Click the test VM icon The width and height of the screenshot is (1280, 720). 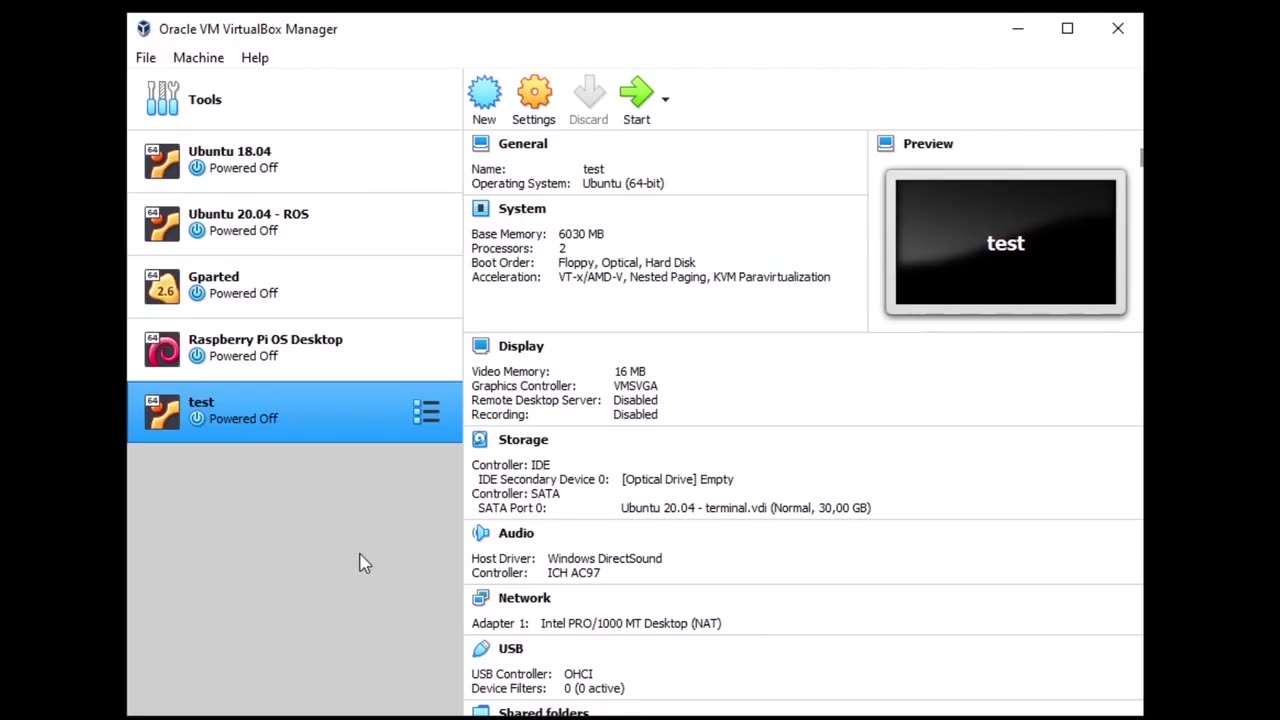(162, 411)
